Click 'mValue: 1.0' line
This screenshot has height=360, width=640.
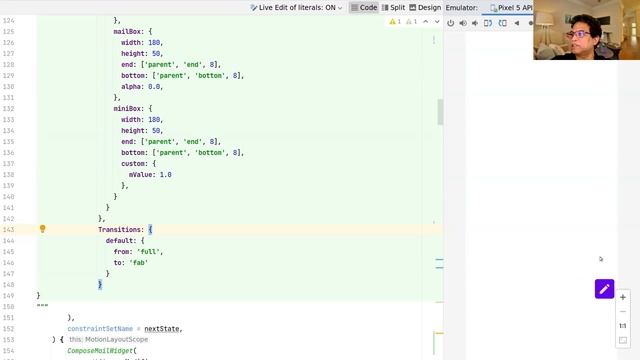point(150,175)
